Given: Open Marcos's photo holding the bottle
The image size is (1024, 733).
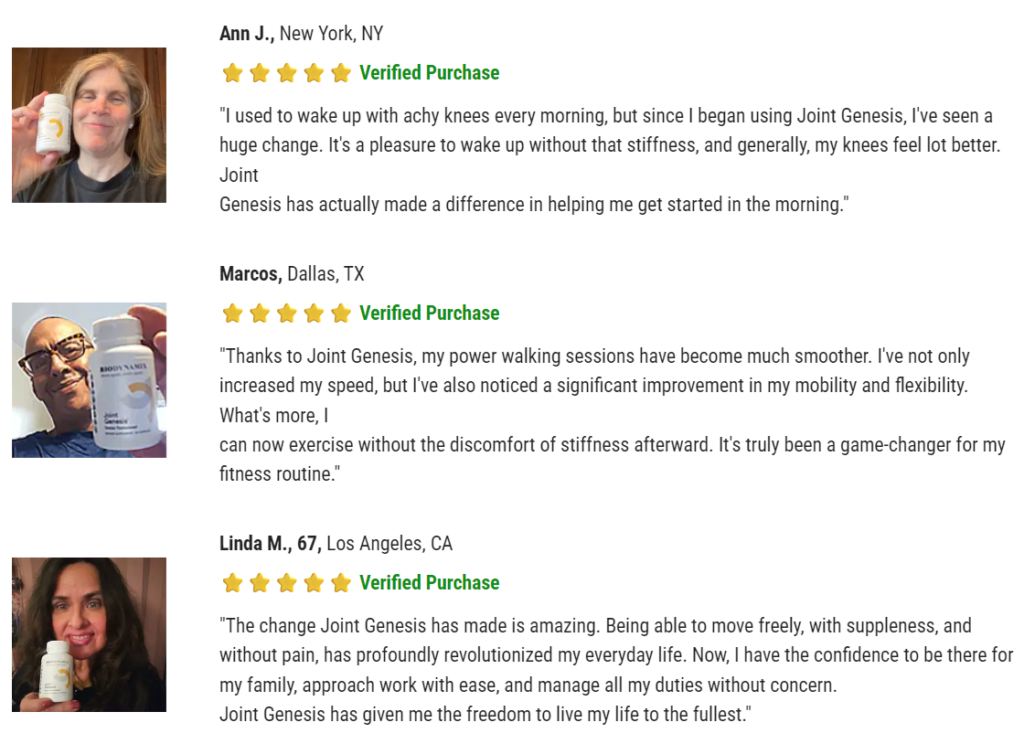Looking at the screenshot, I should pyautogui.click(x=89, y=380).
